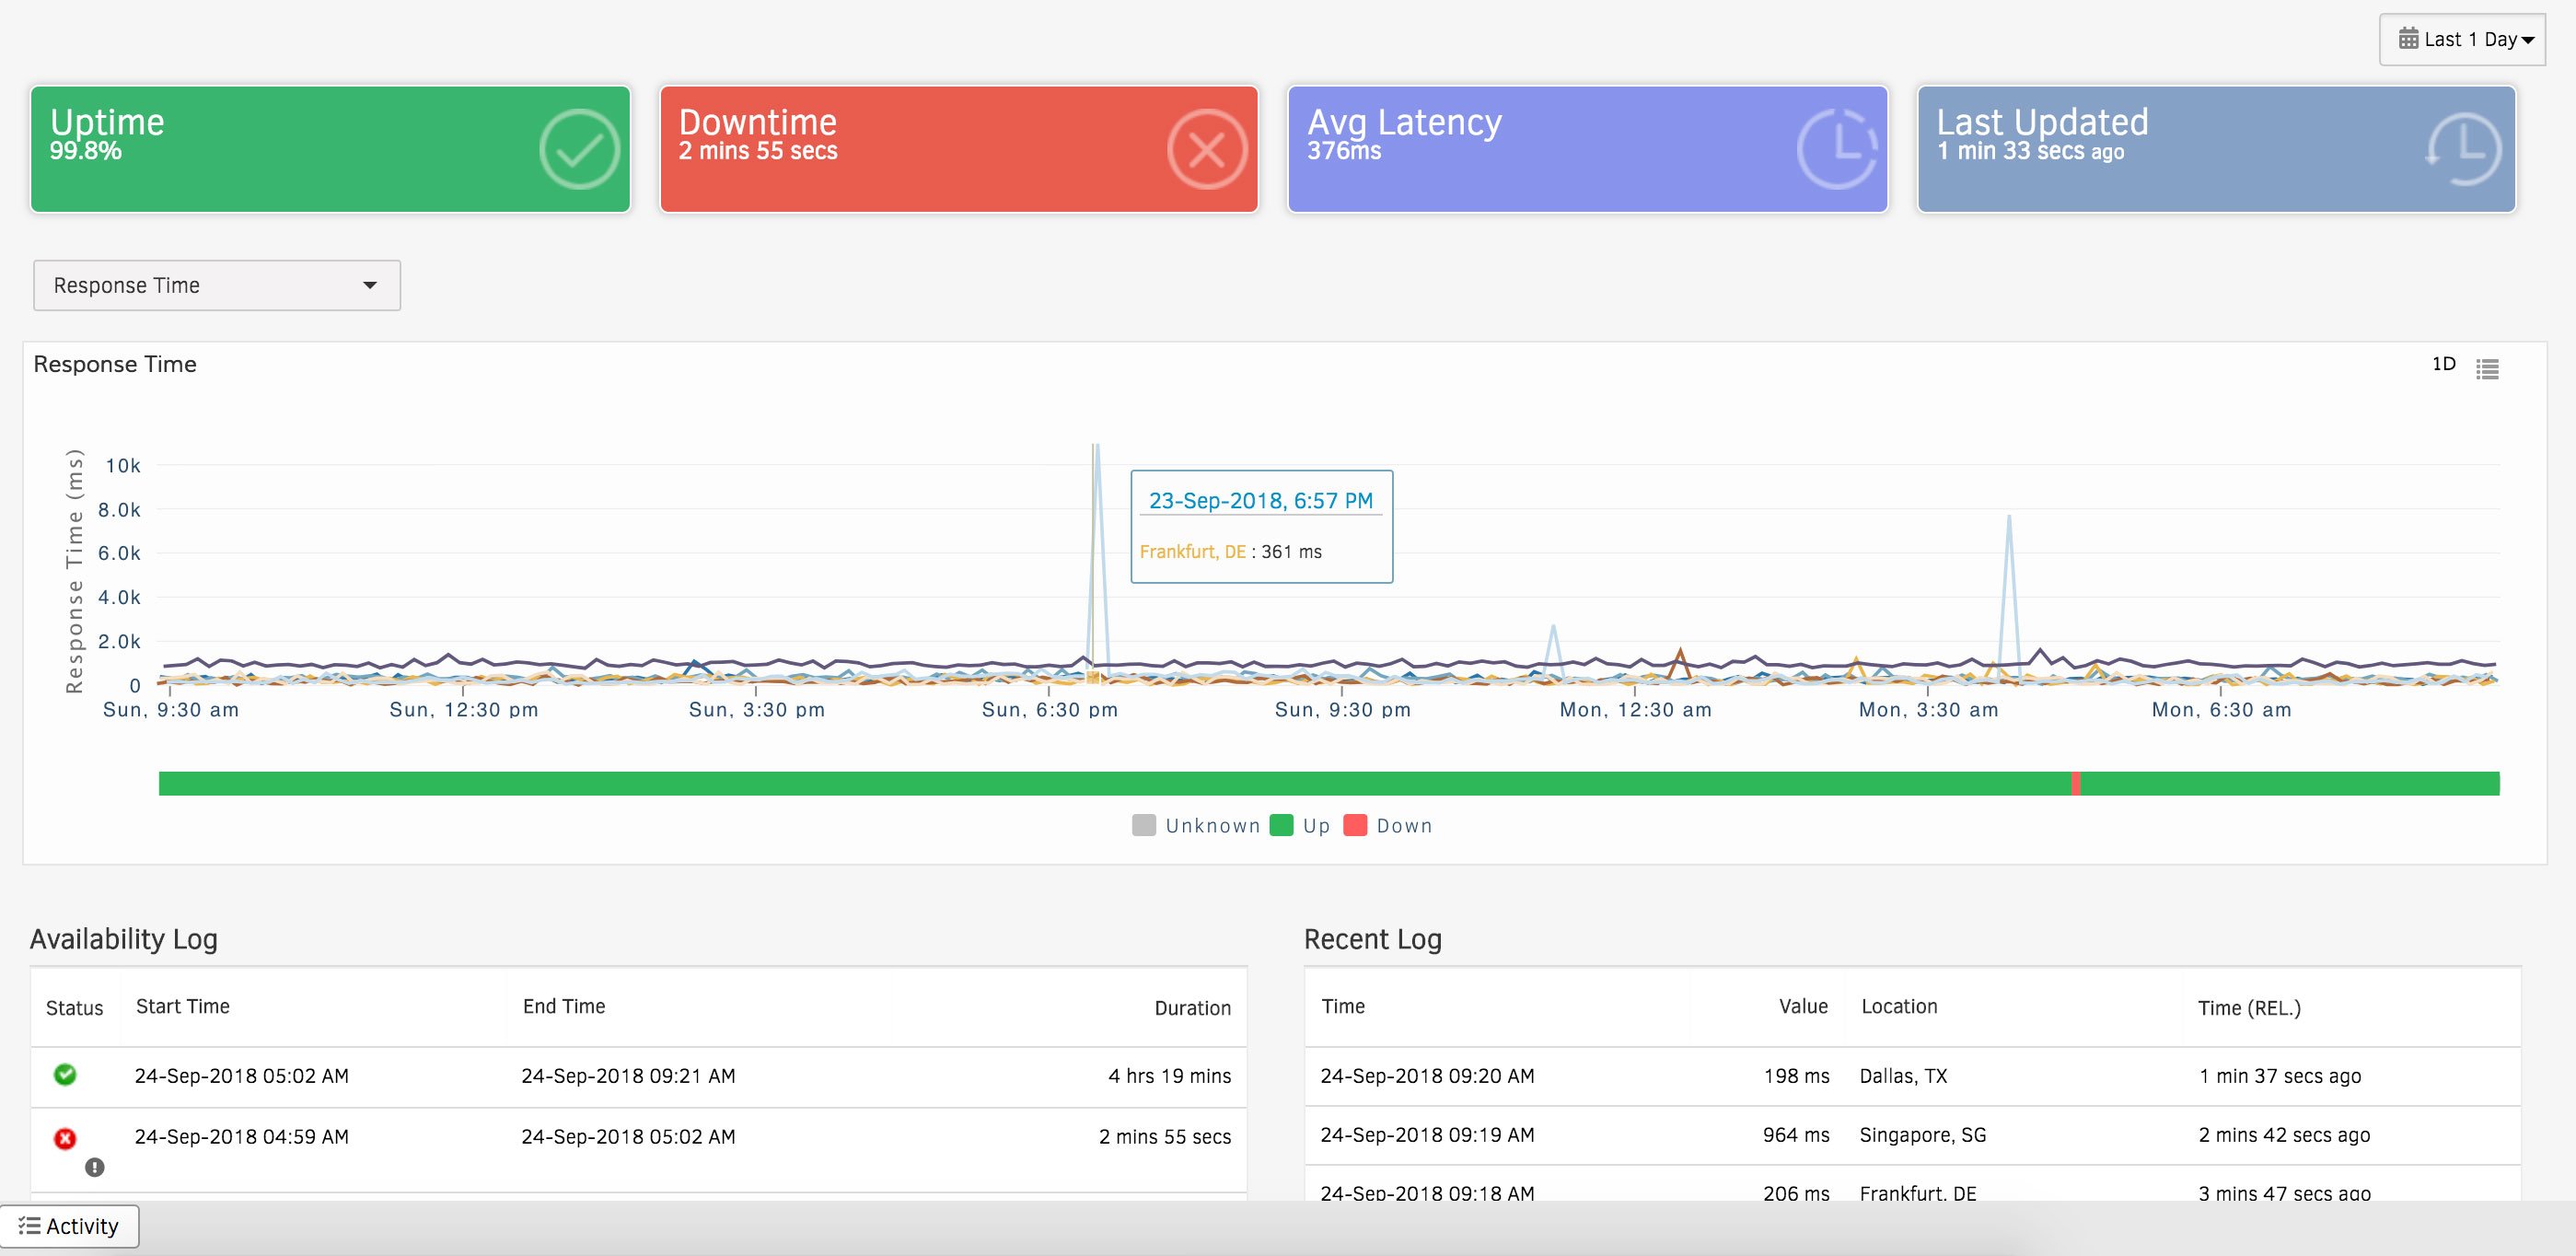Image resolution: width=2576 pixels, height=1256 pixels.
Task: Click the calendar icon beside Last 1 Day
Action: point(2410,38)
